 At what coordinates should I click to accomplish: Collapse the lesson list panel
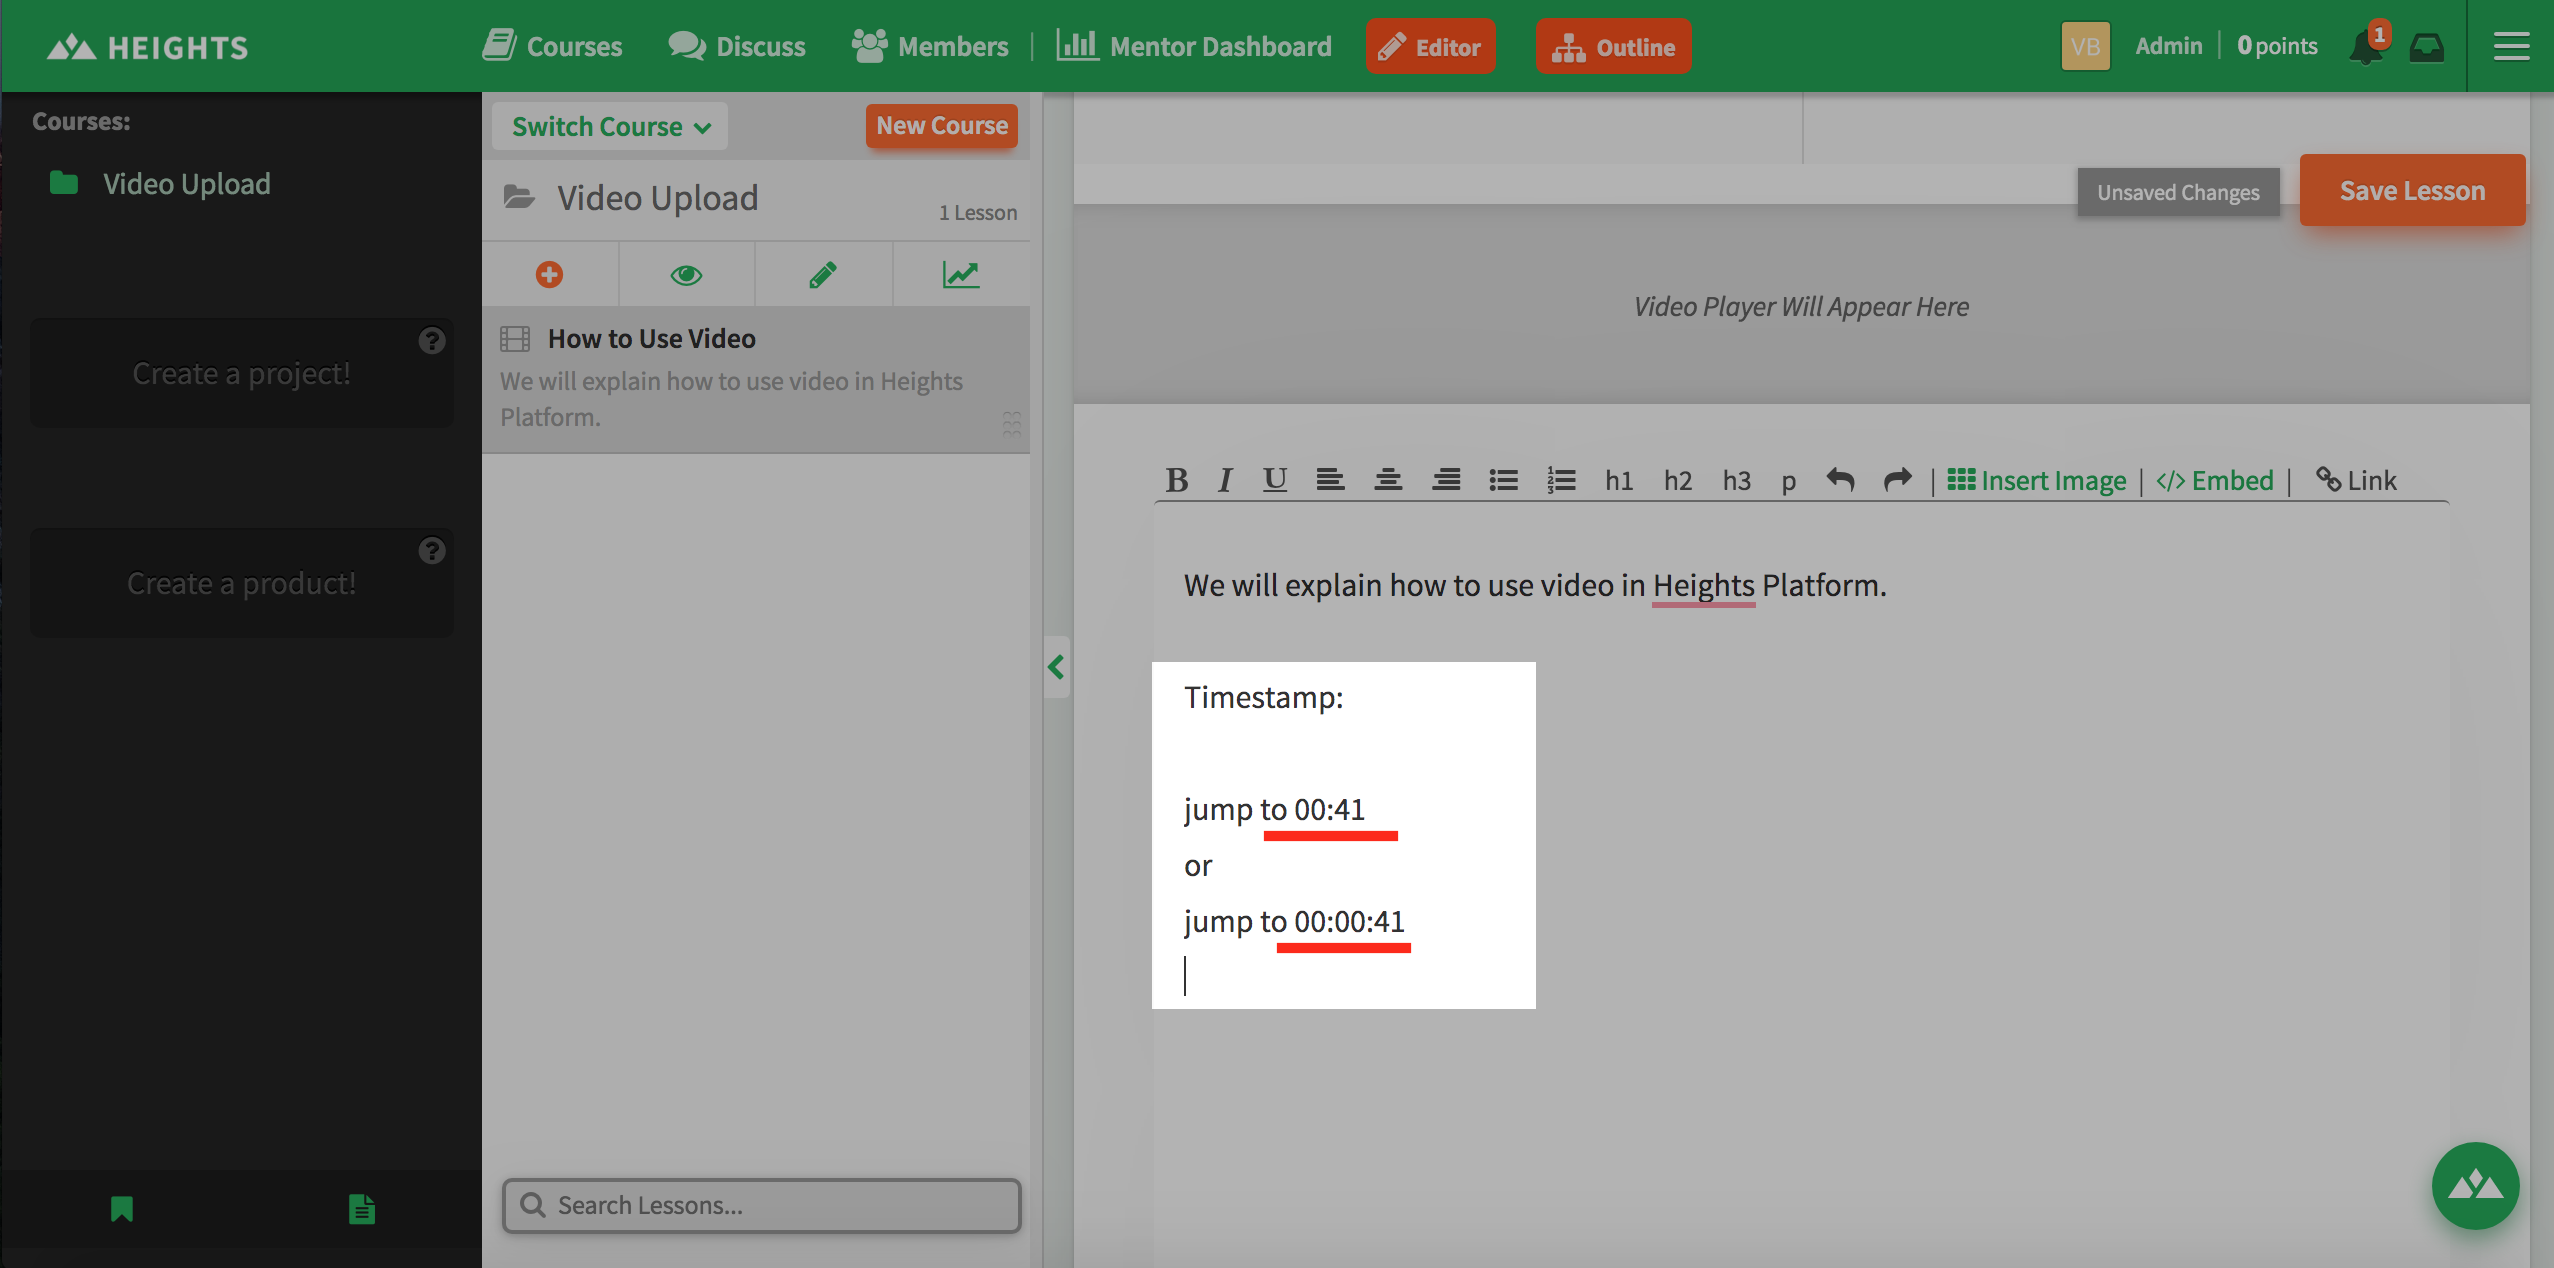[x=1056, y=667]
